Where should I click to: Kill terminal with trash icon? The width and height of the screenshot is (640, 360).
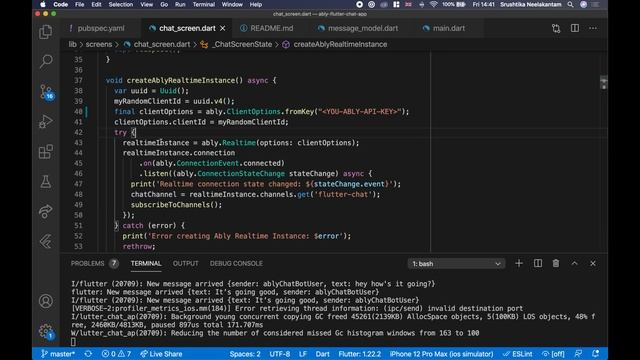[x=556, y=264]
